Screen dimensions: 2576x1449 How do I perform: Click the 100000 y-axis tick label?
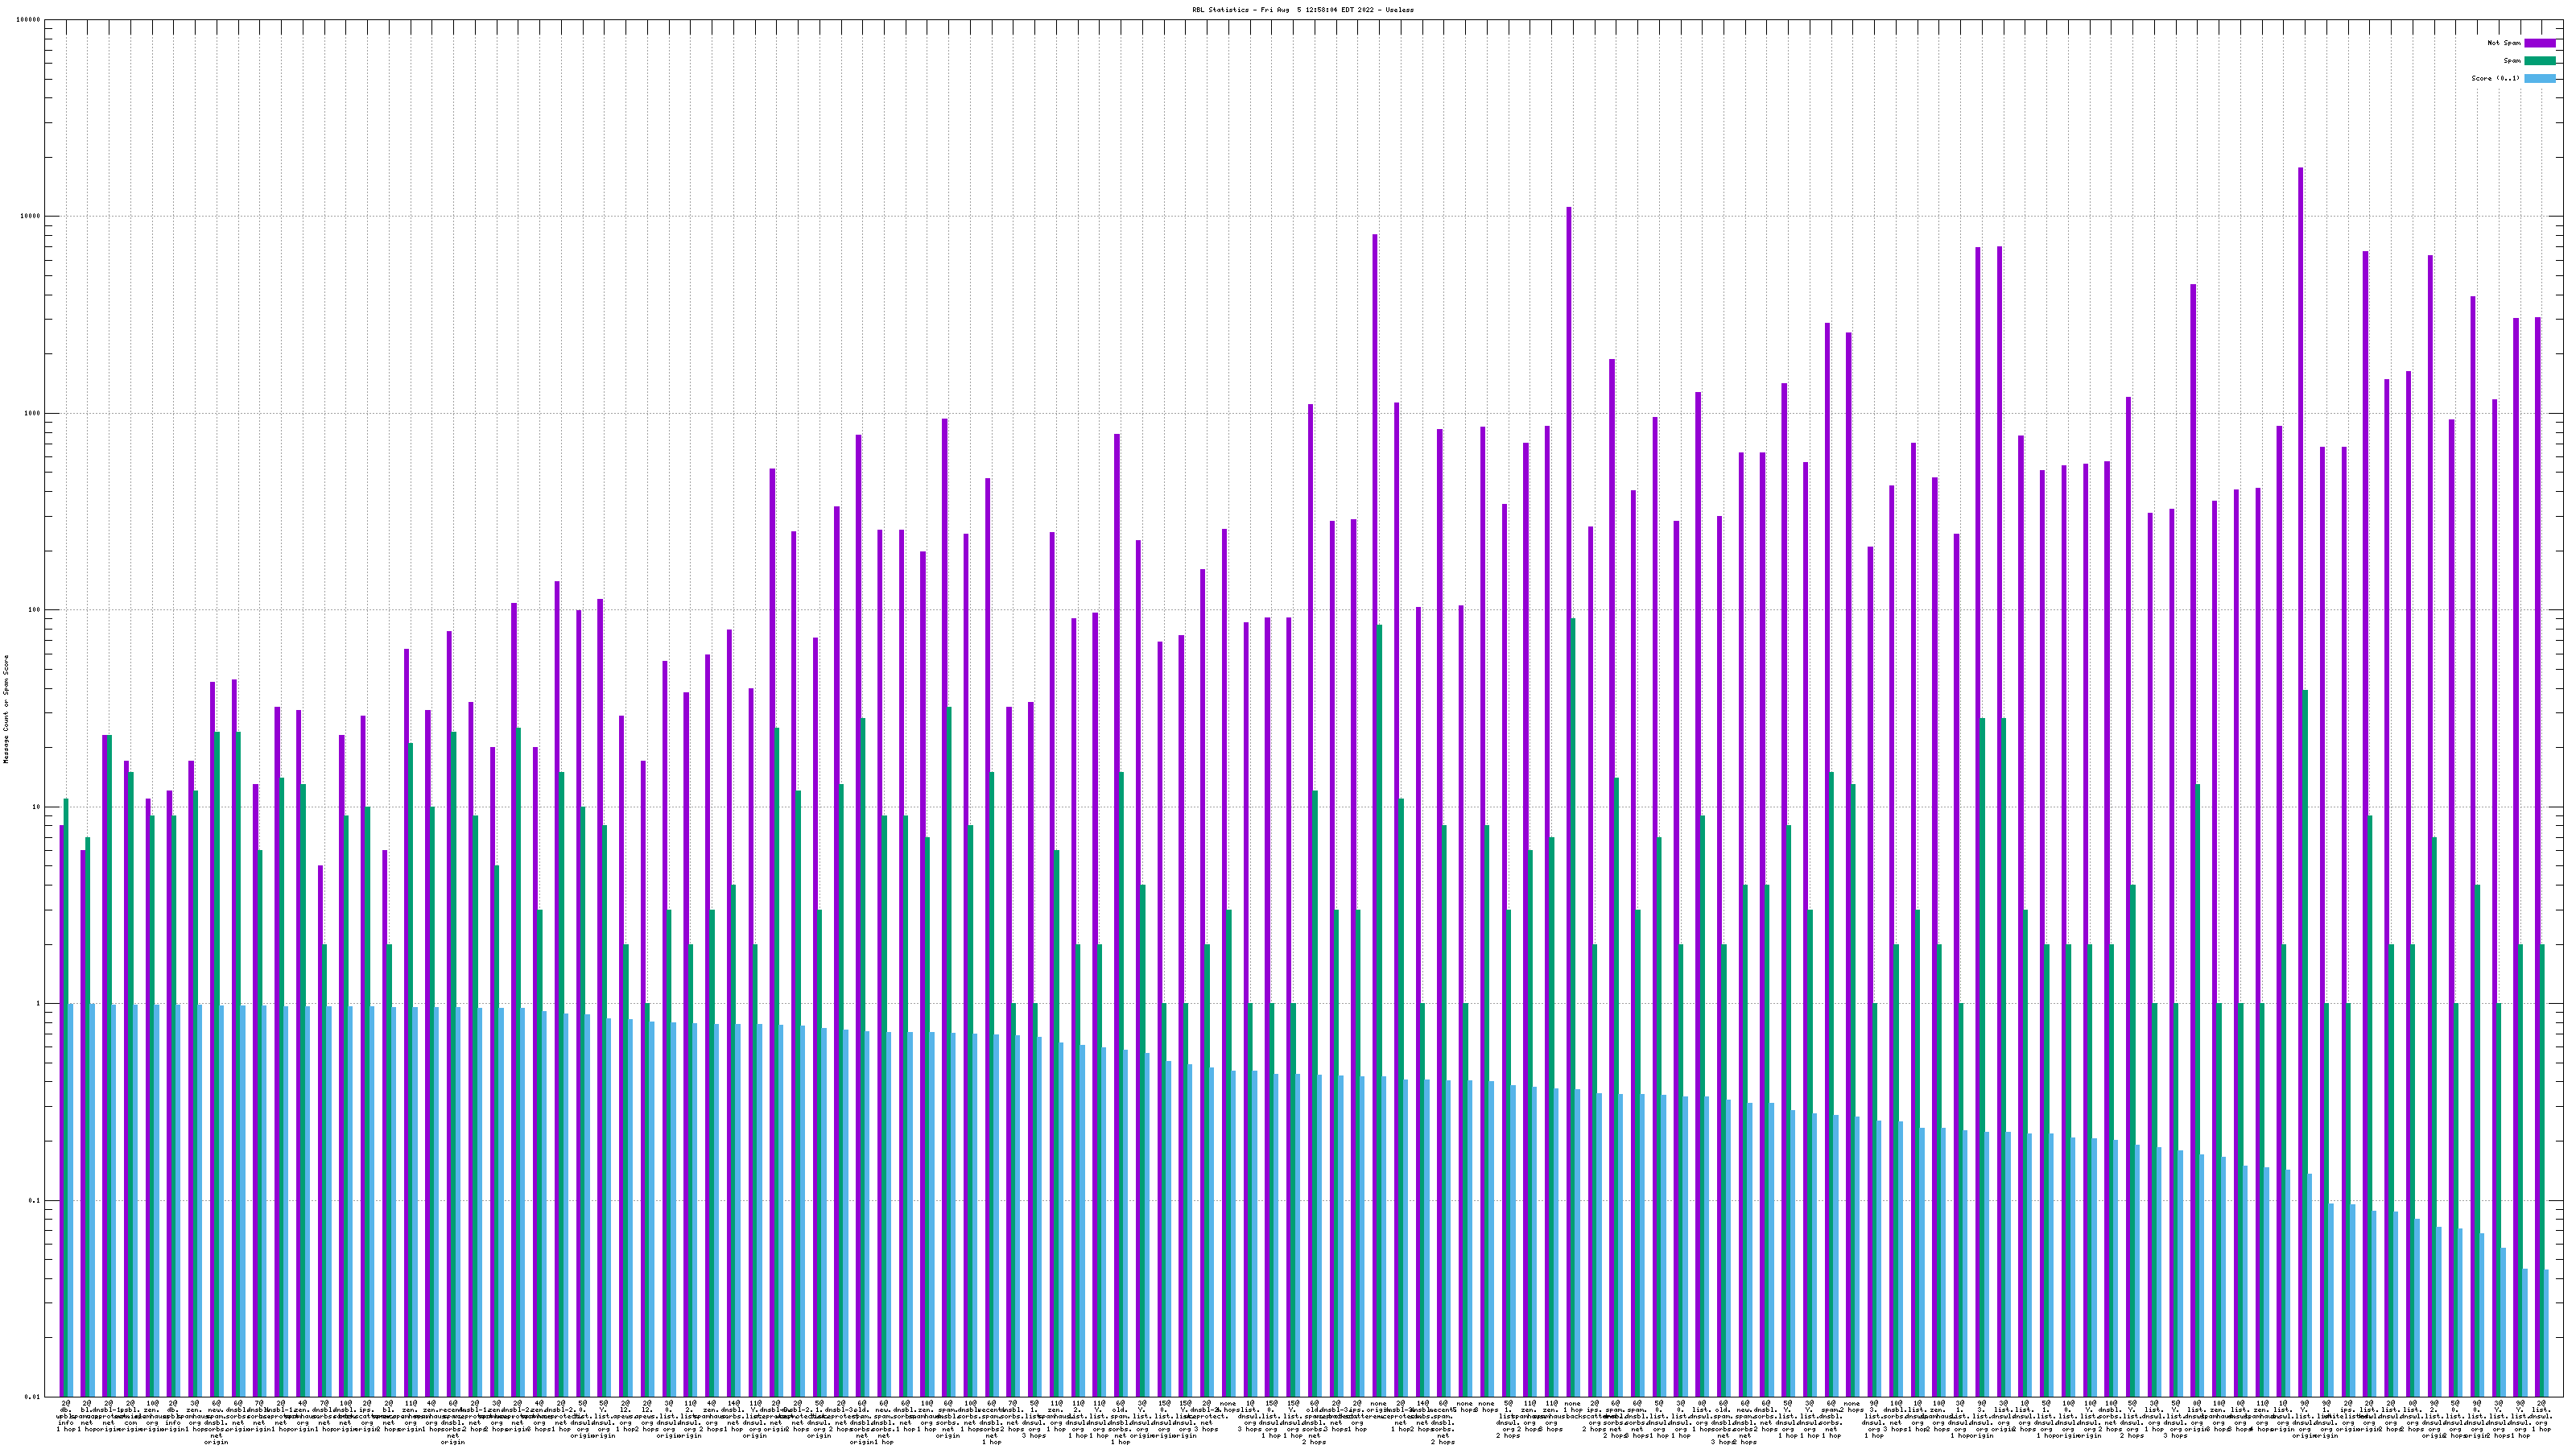coord(29,20)
